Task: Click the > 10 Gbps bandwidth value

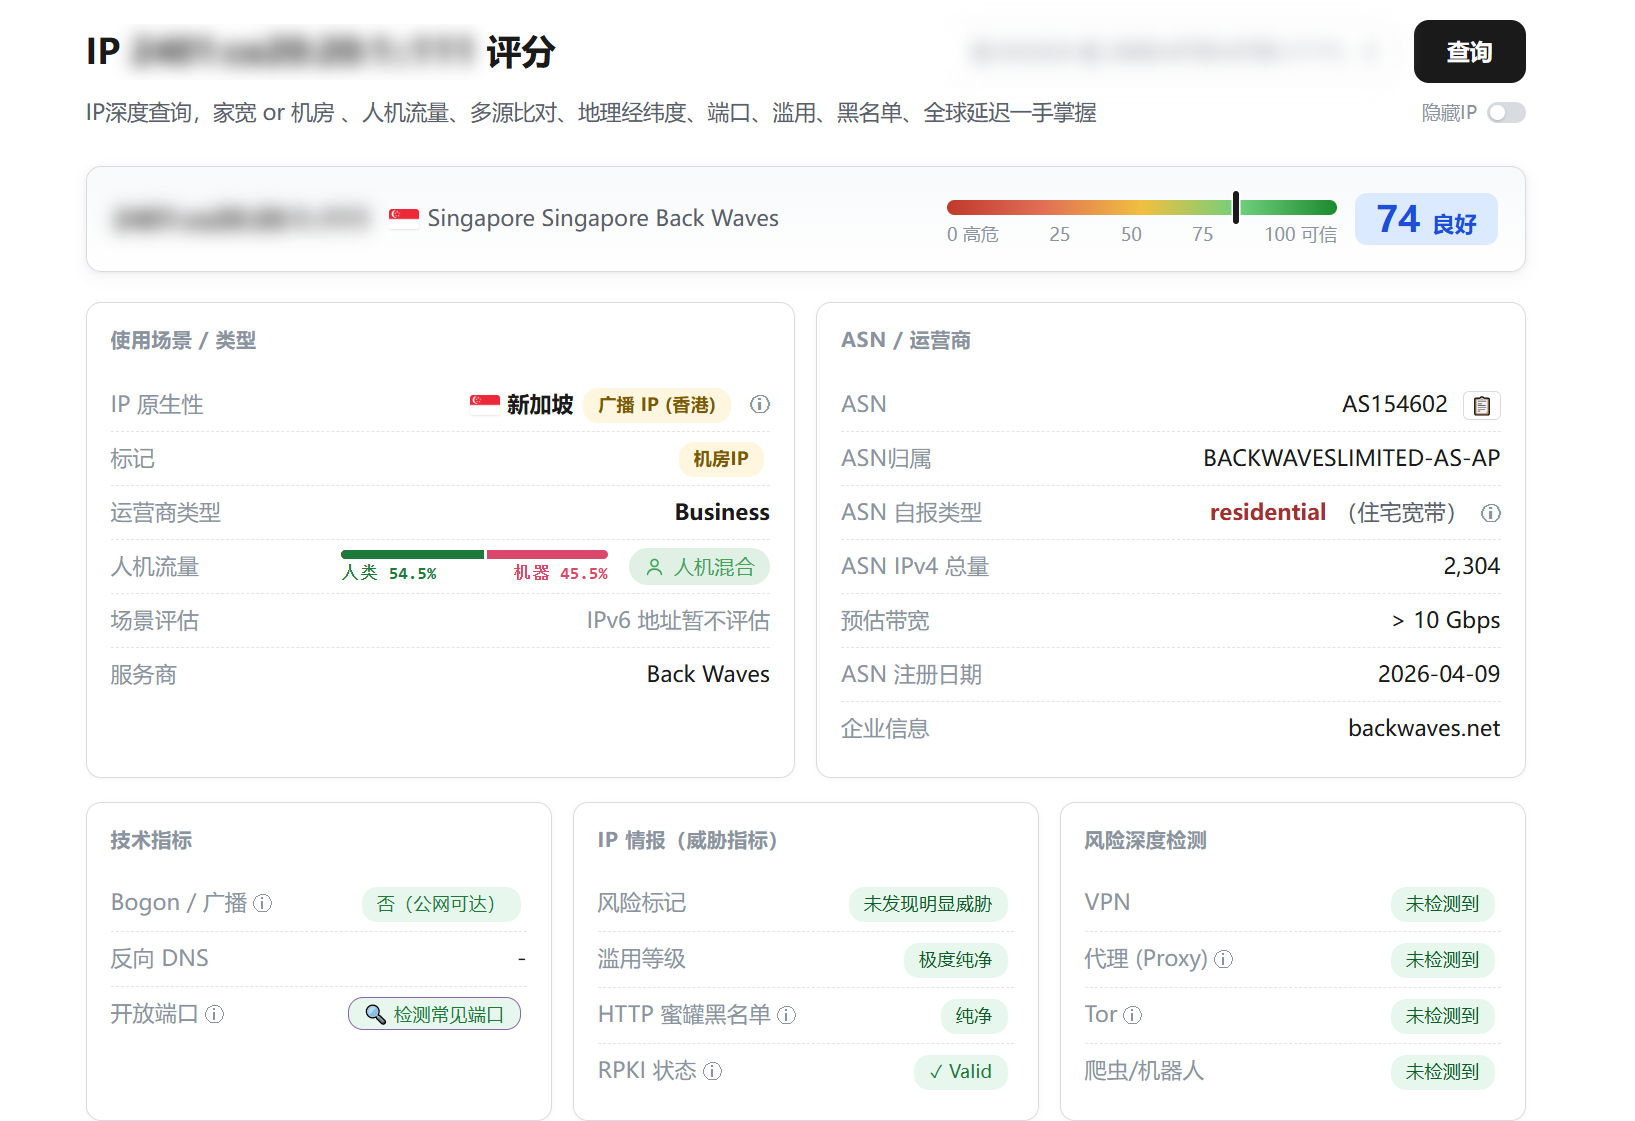Action: tap(1446, 620)
